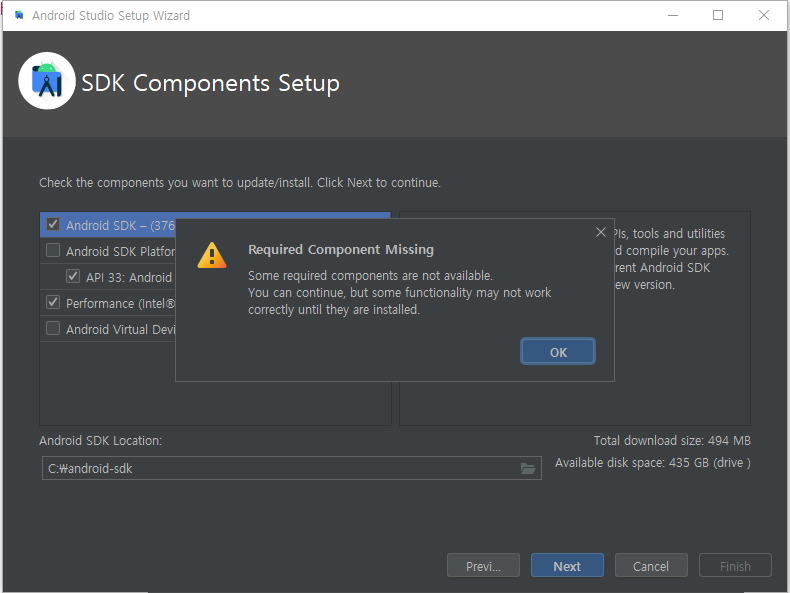The image size is (790, 593).
Task: Click the Android Studio title bar icon
Action: [19, 16]
